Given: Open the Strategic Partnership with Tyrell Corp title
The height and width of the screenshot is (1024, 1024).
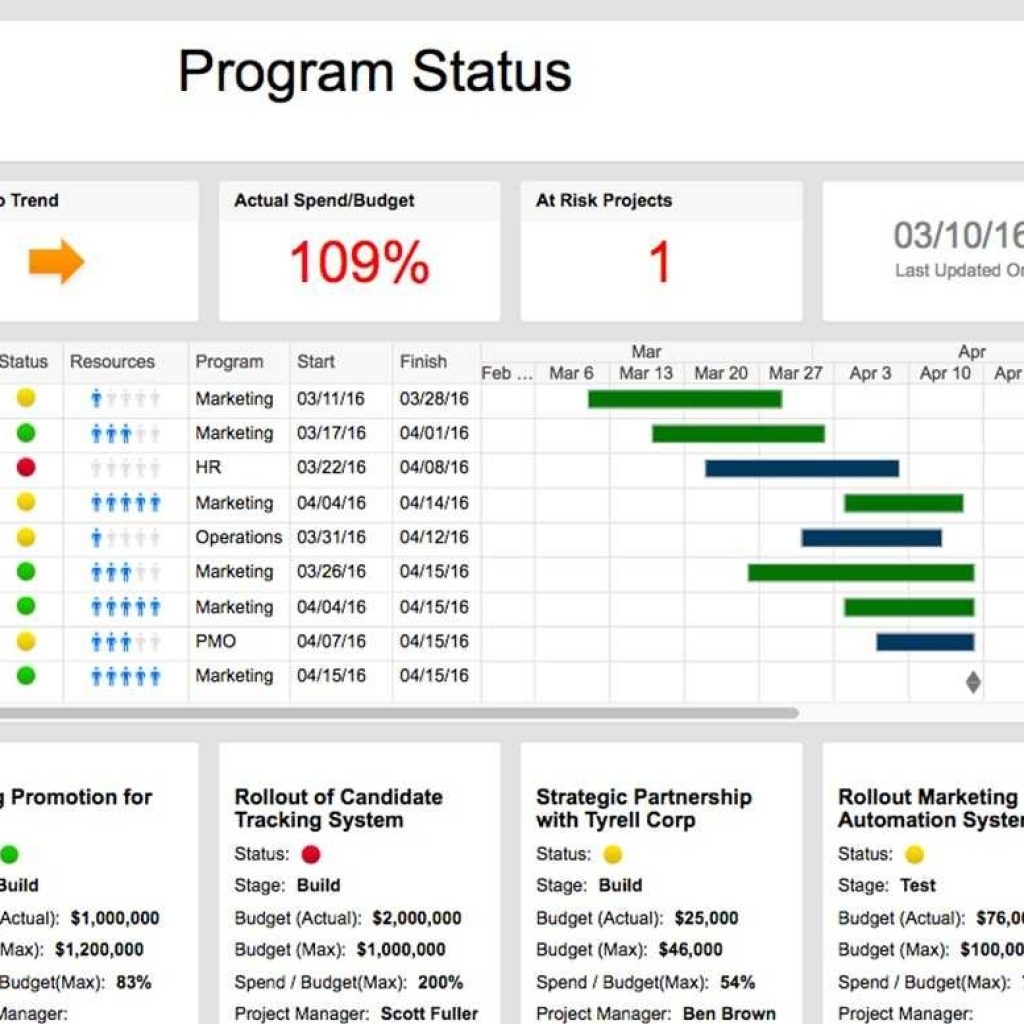Looking at the screenshot, I should pyautogui.click(x=643, y=808).
